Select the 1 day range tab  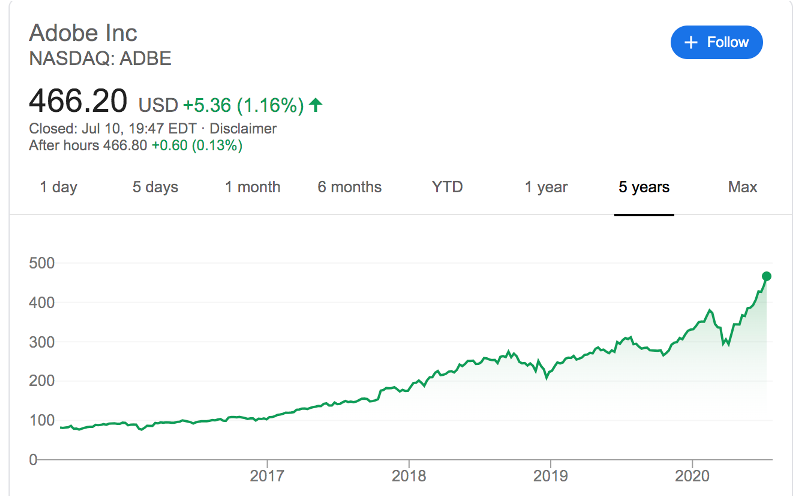pyautogui.click(x=59, y=187)
